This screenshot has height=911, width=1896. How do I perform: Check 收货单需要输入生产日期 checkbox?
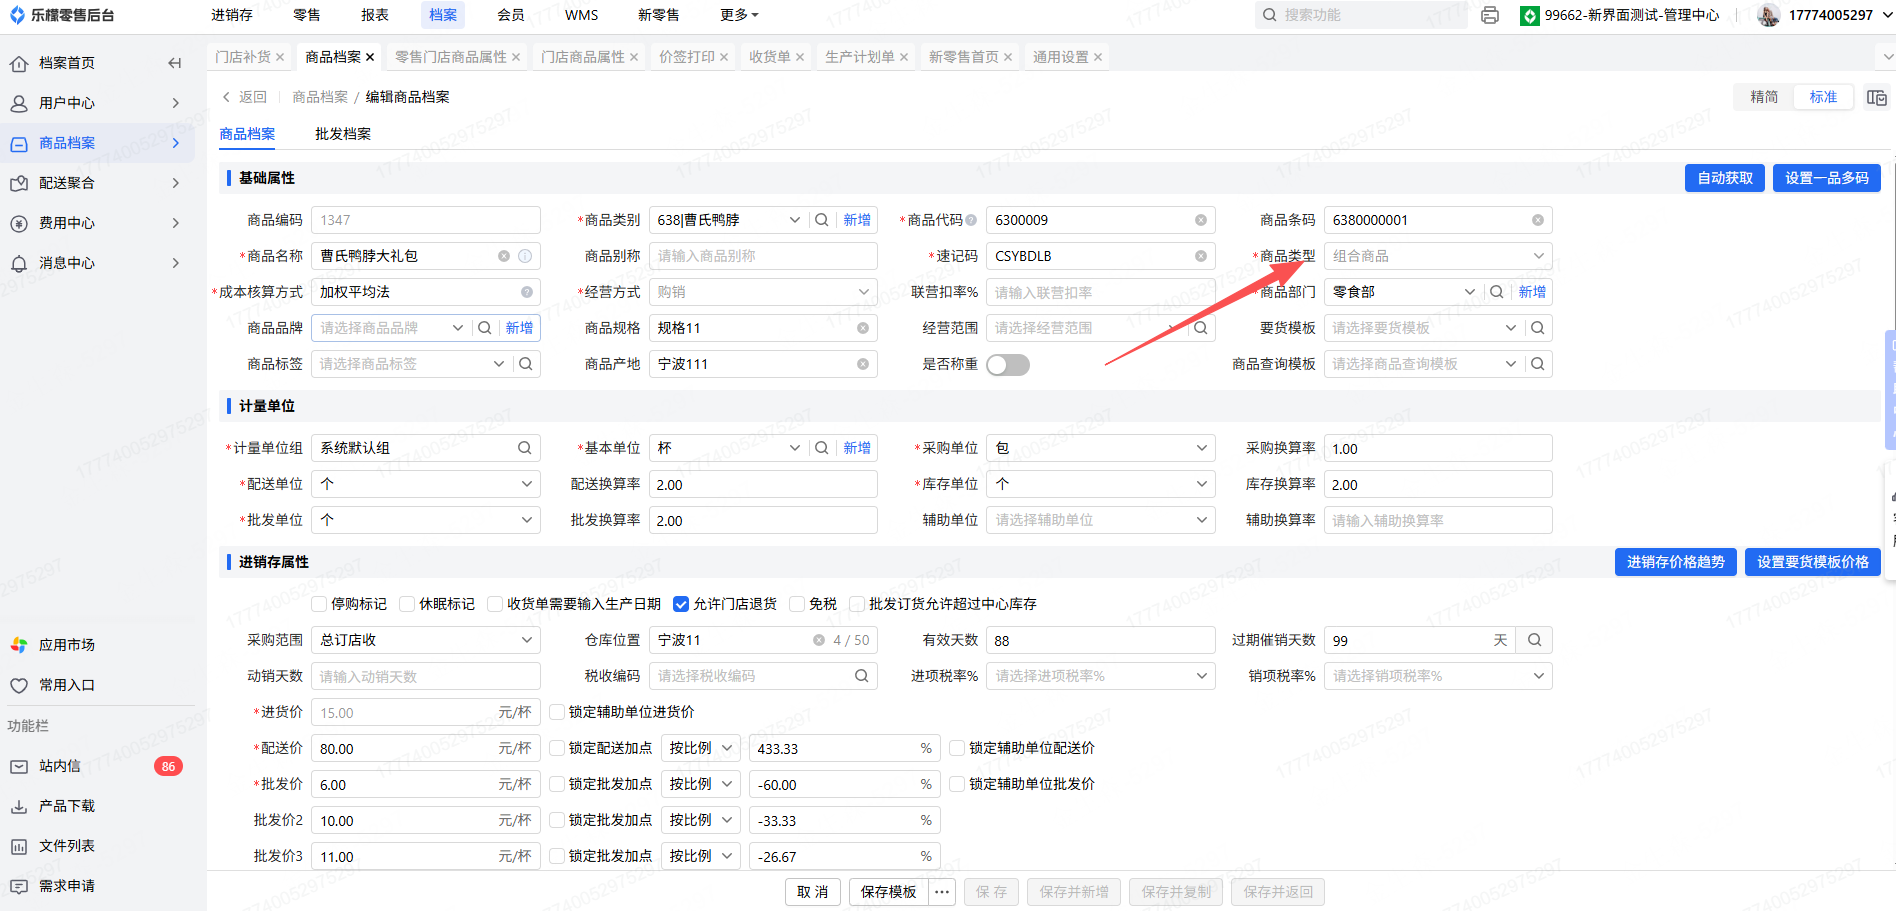click(495, 604)
